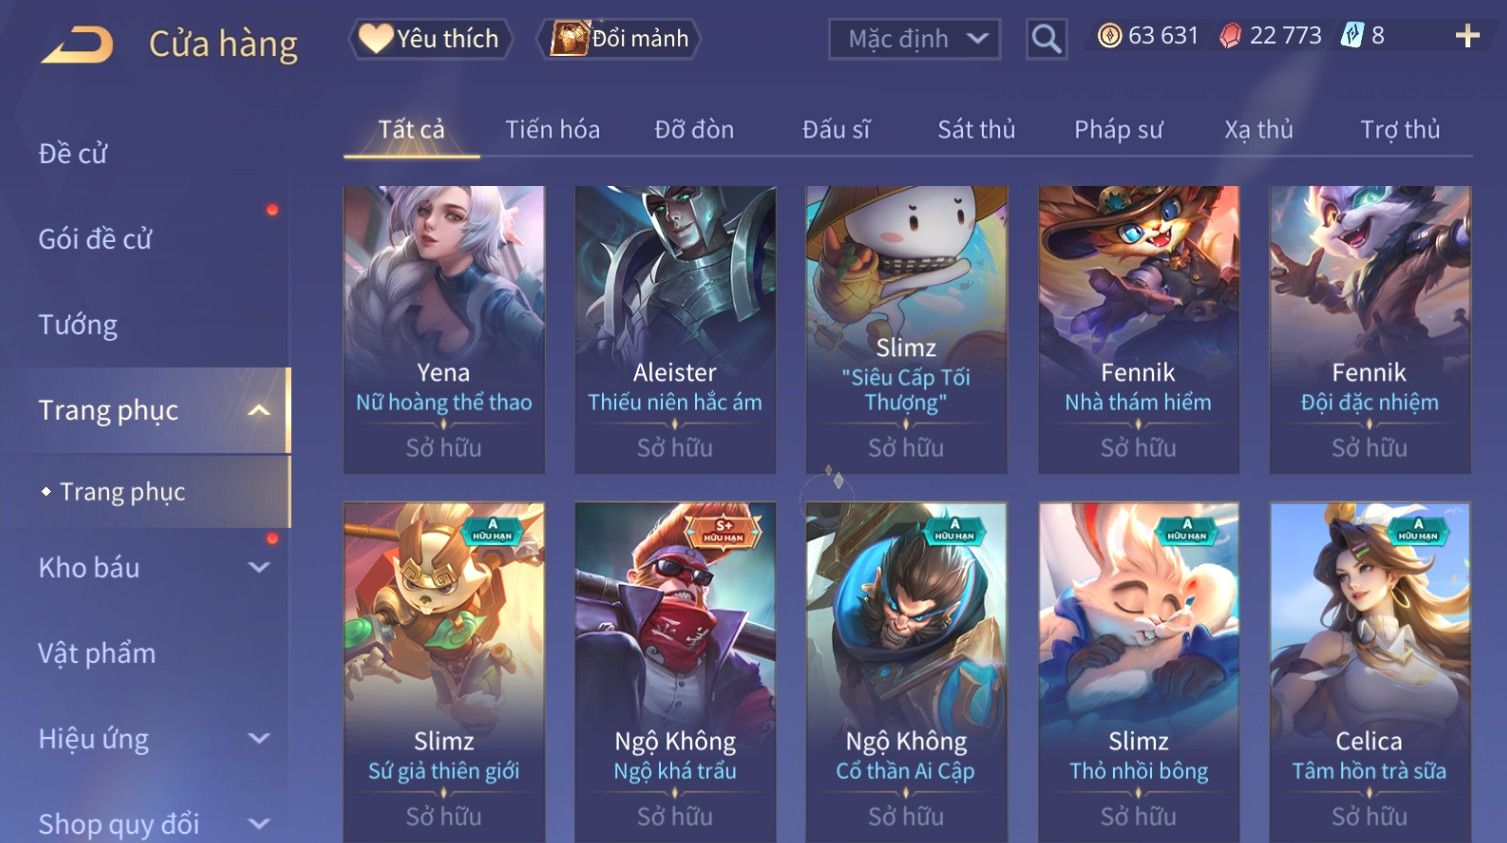Tap the red ruby currency icon
Screen dimensions: 1507x843
[x=1230, y=36]
